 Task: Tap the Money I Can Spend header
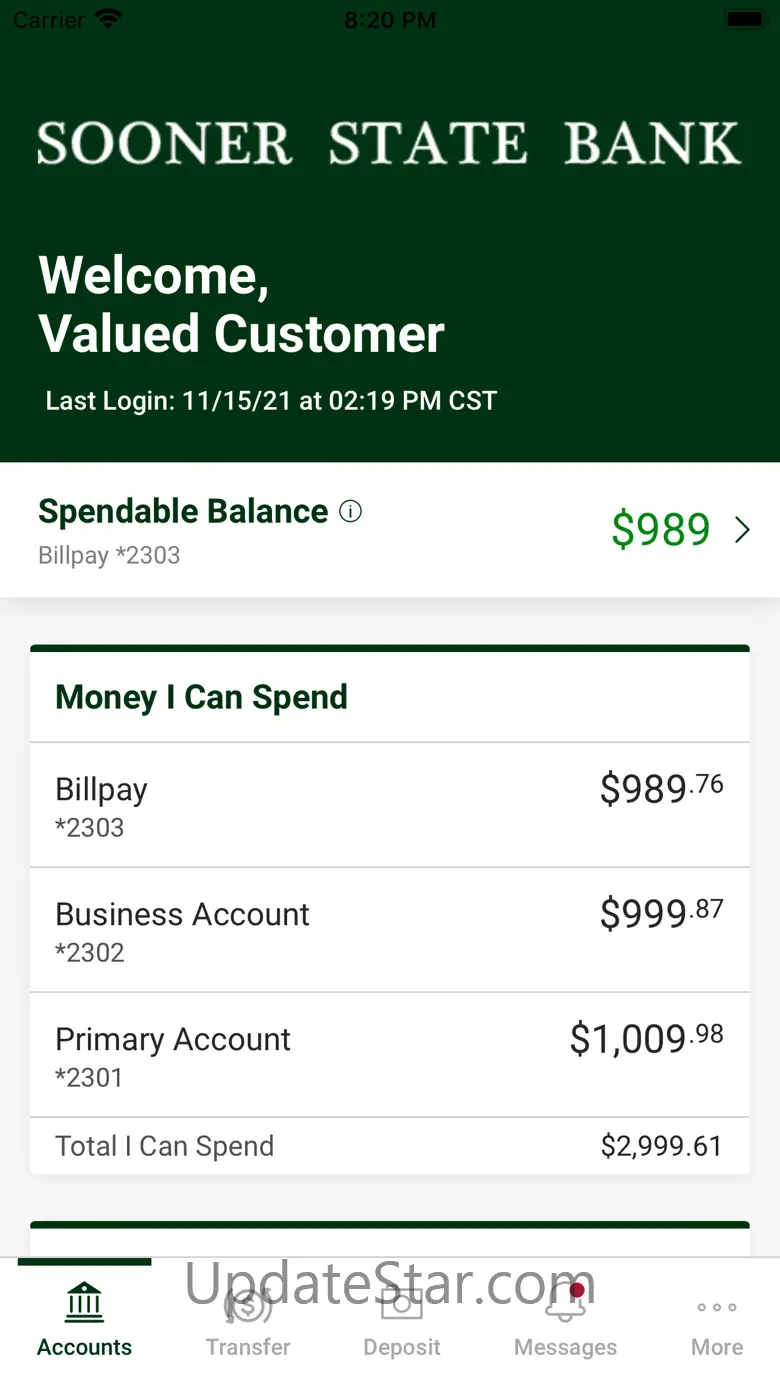click(201, 697)
